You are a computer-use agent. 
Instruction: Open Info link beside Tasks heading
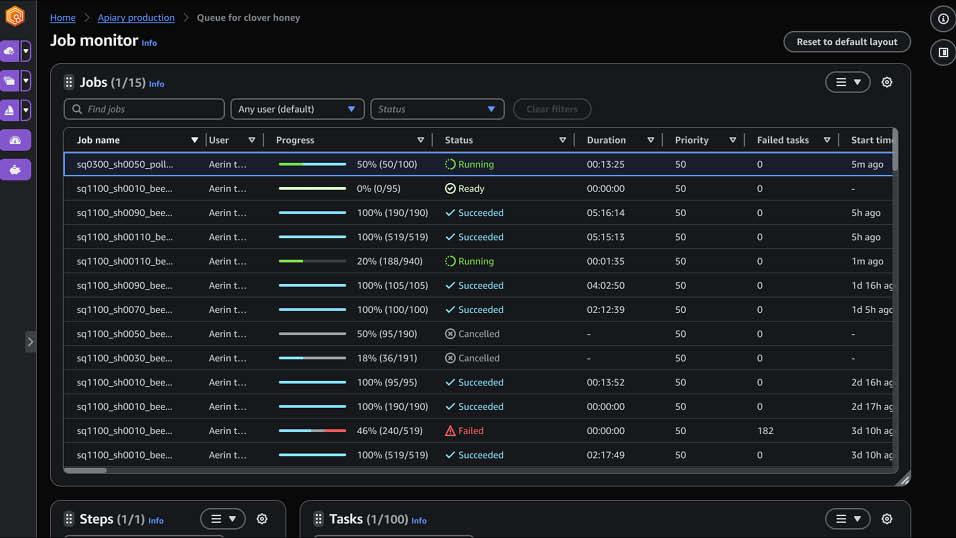[419, 521]
